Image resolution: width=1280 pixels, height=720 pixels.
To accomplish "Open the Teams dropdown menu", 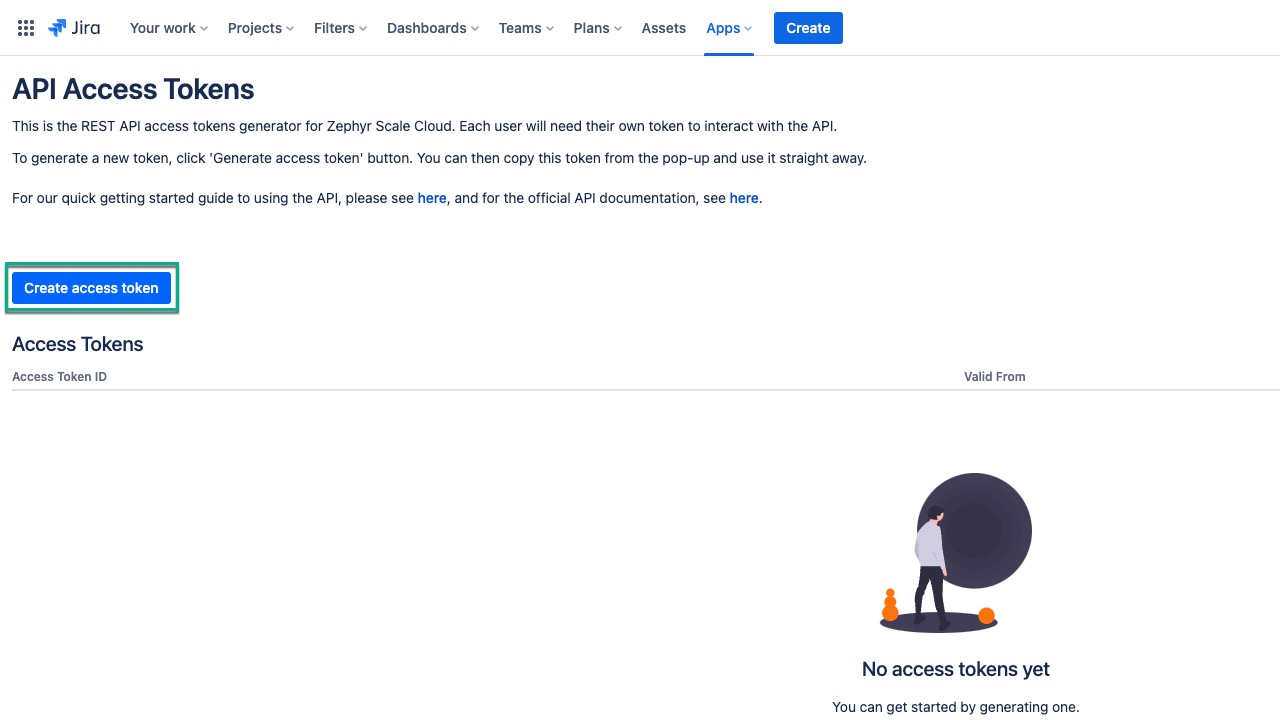I will 525,28.
